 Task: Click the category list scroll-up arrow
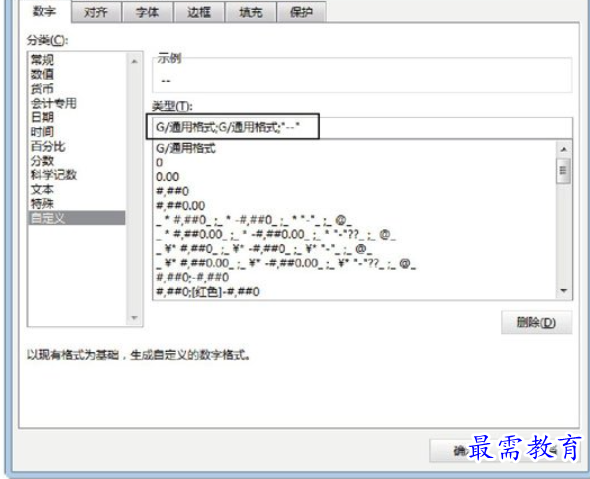pyautogui.click(x=134, y=61)
